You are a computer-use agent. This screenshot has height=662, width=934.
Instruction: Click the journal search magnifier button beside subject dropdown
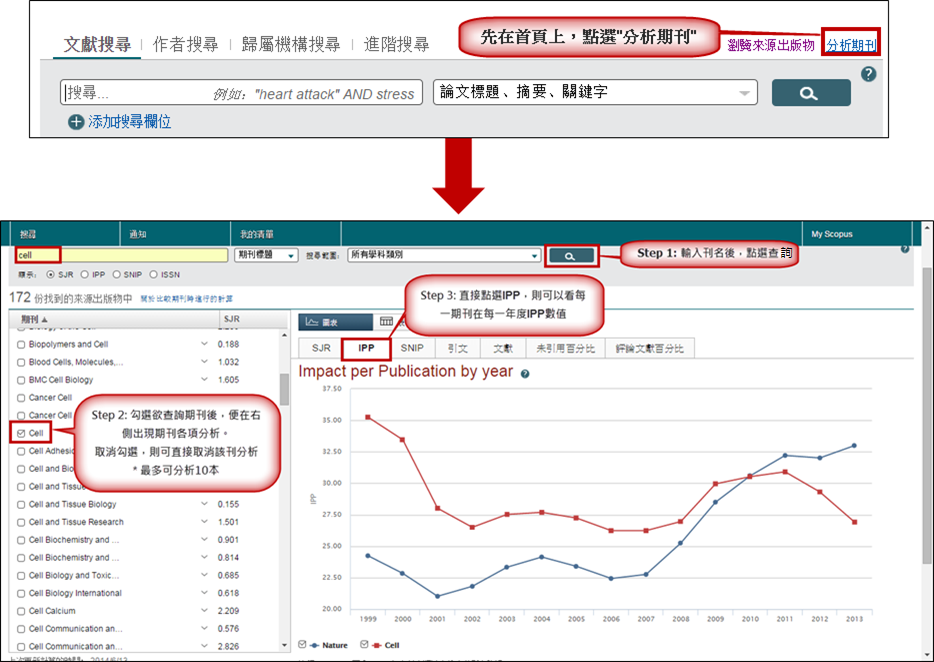tap(571, 256)
